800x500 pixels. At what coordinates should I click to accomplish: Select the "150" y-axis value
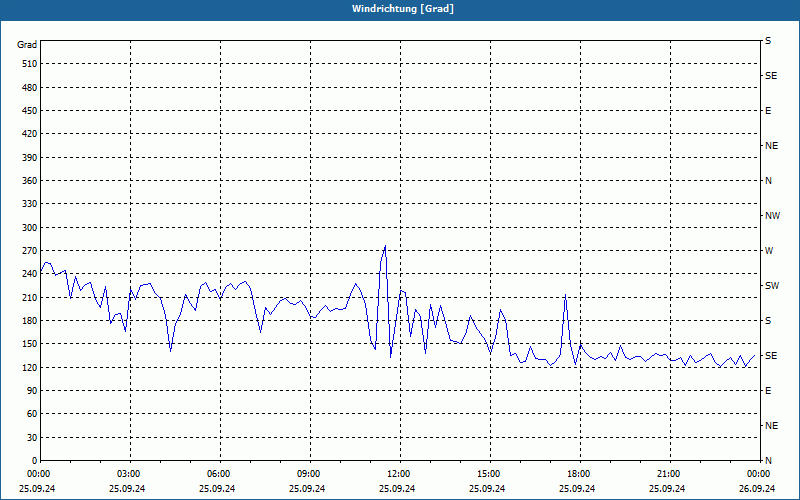[30, 344]
